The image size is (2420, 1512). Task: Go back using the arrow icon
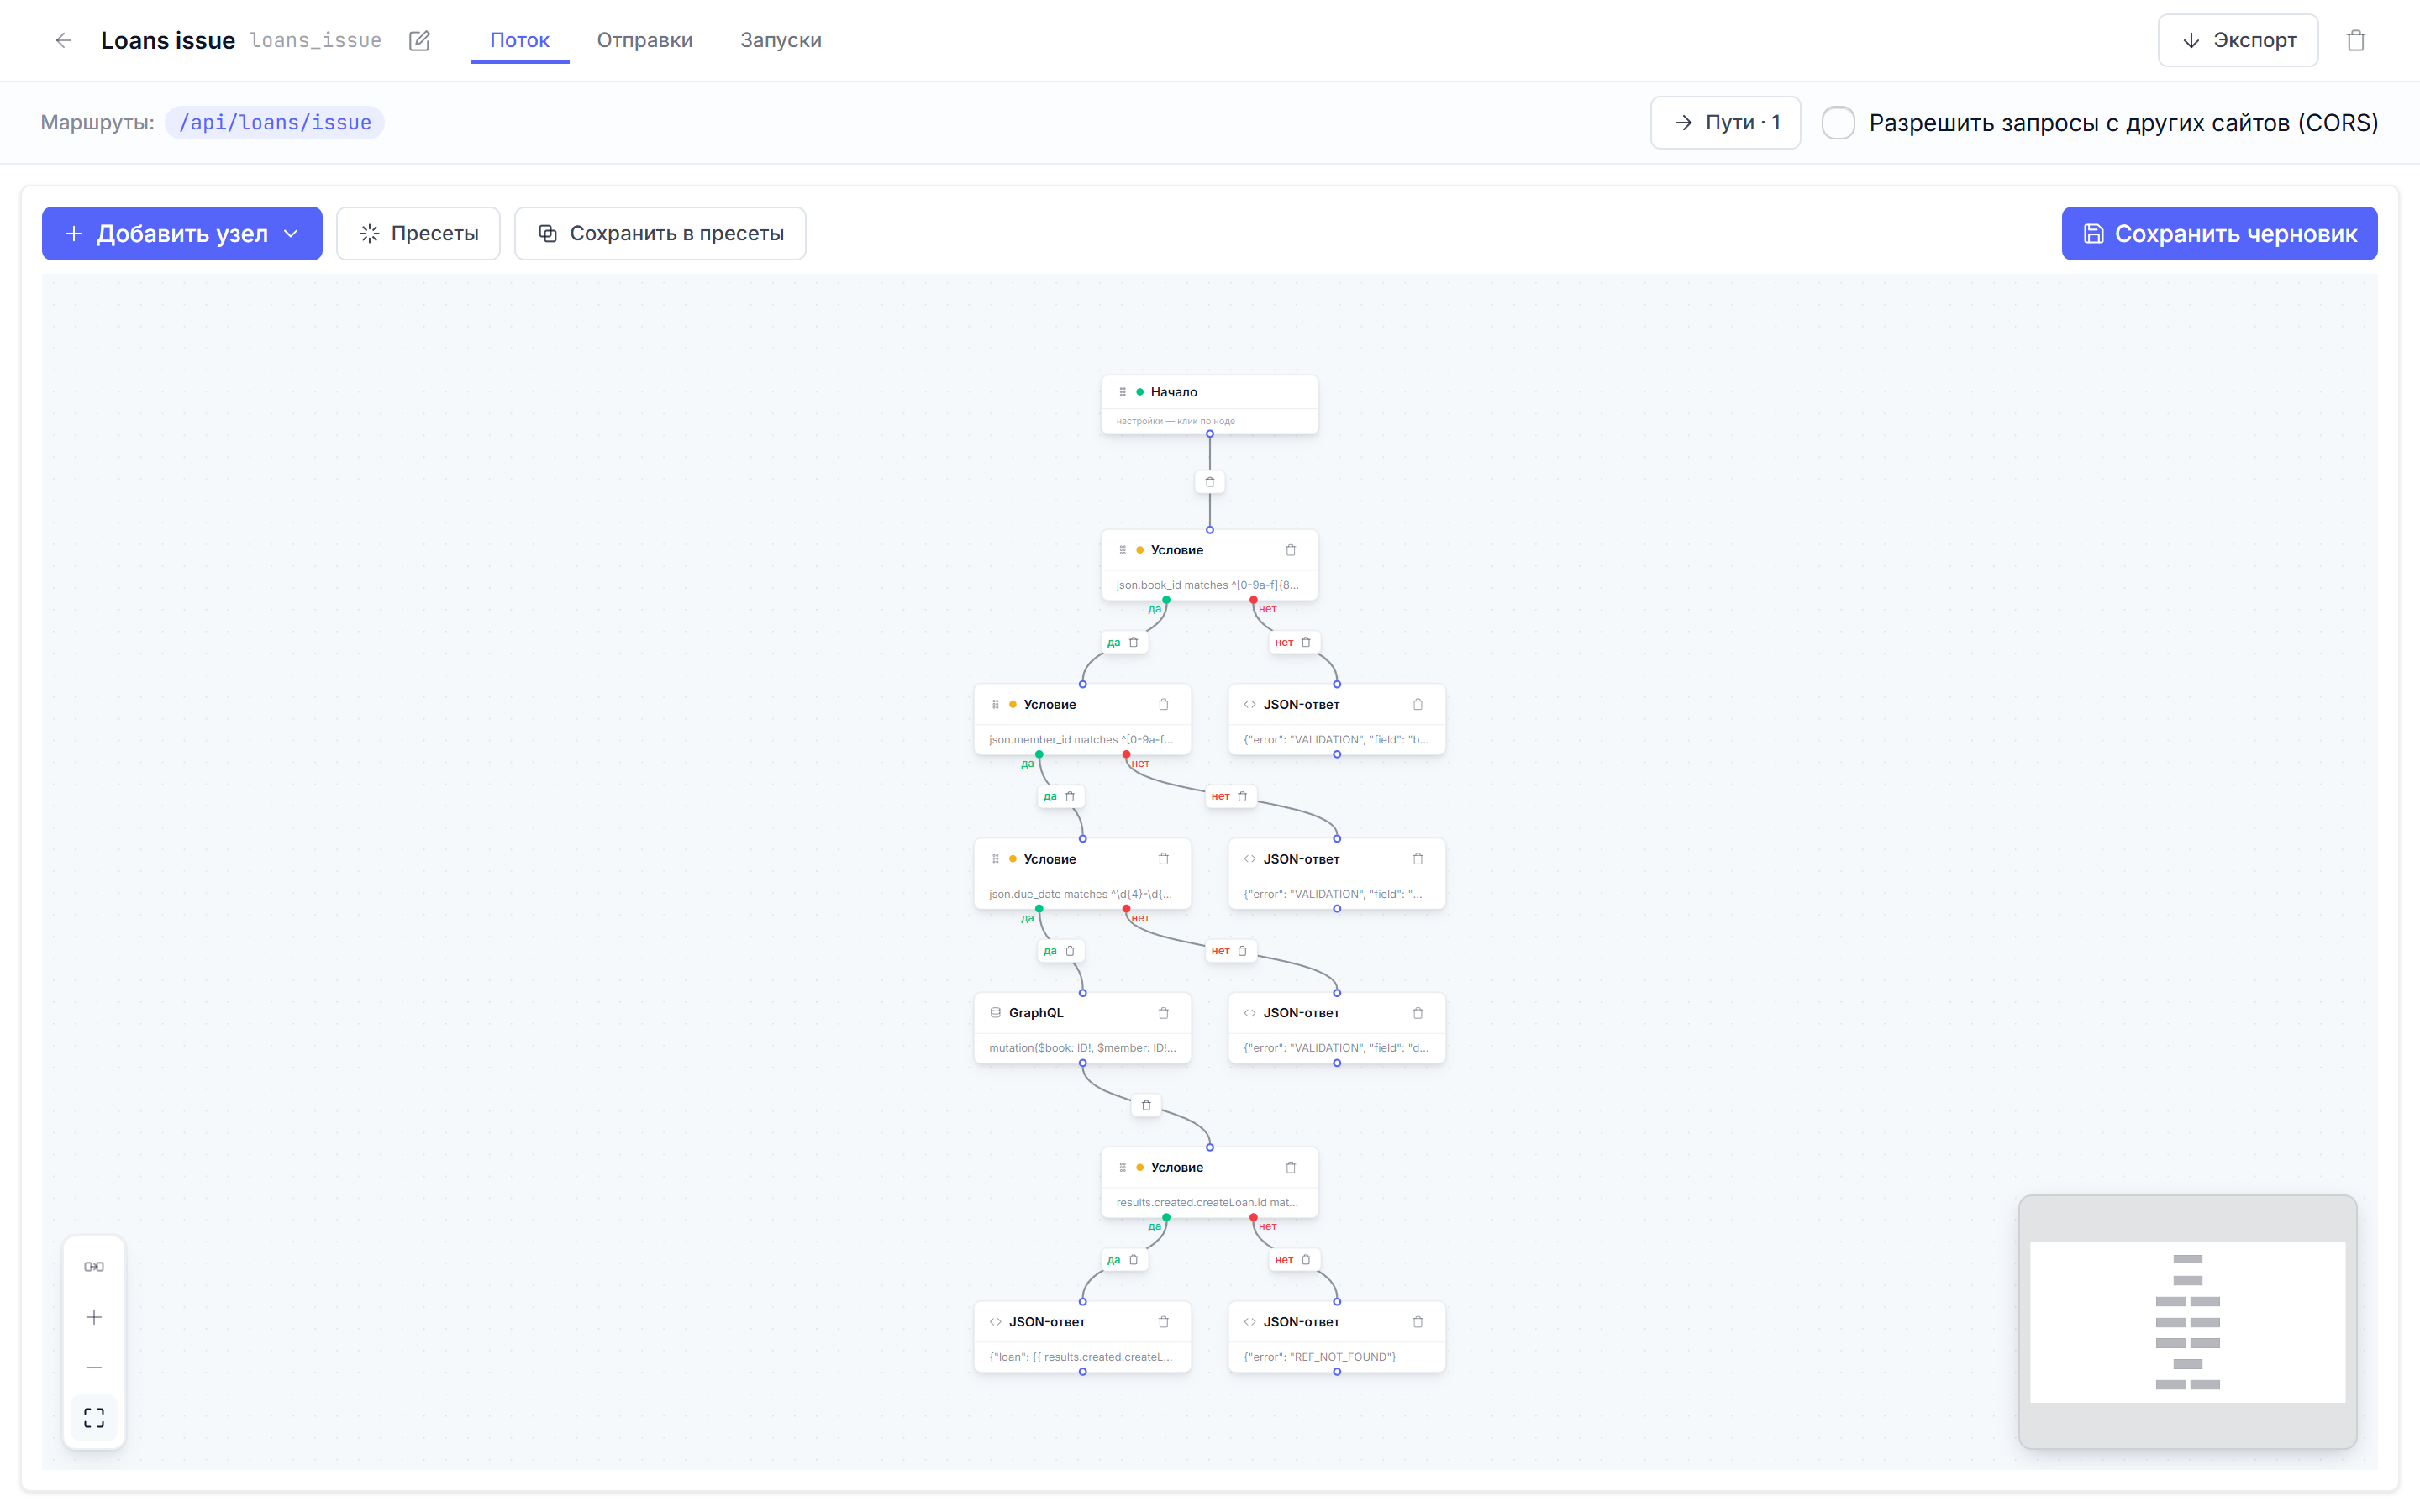tap(64, 40)
